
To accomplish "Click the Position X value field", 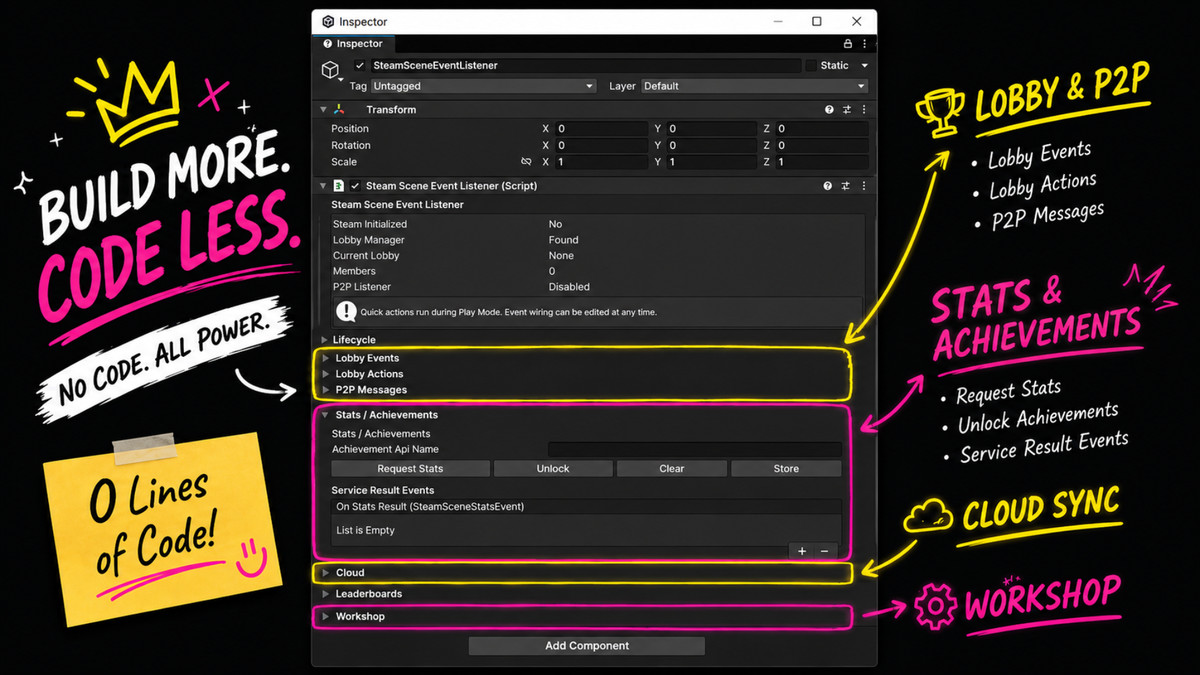I will 602,129.
